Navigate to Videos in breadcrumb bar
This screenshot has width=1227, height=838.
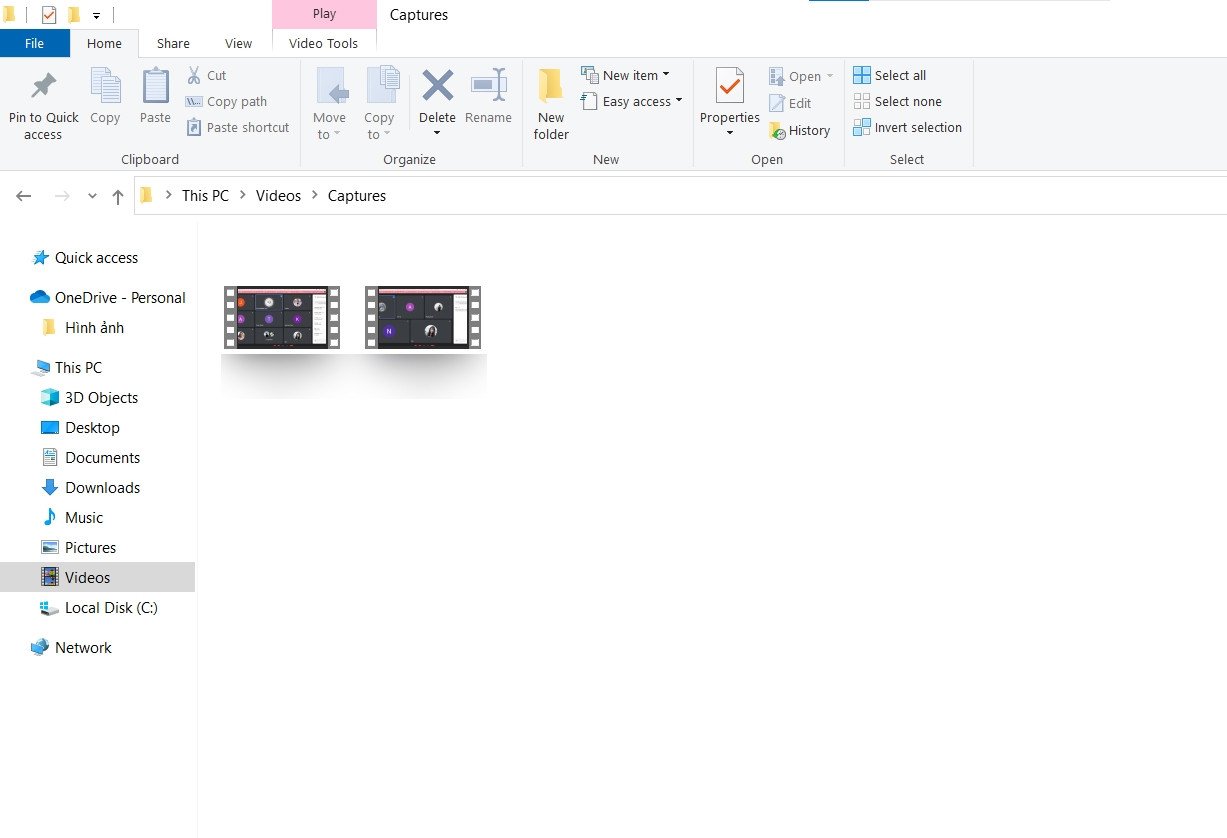278,195
